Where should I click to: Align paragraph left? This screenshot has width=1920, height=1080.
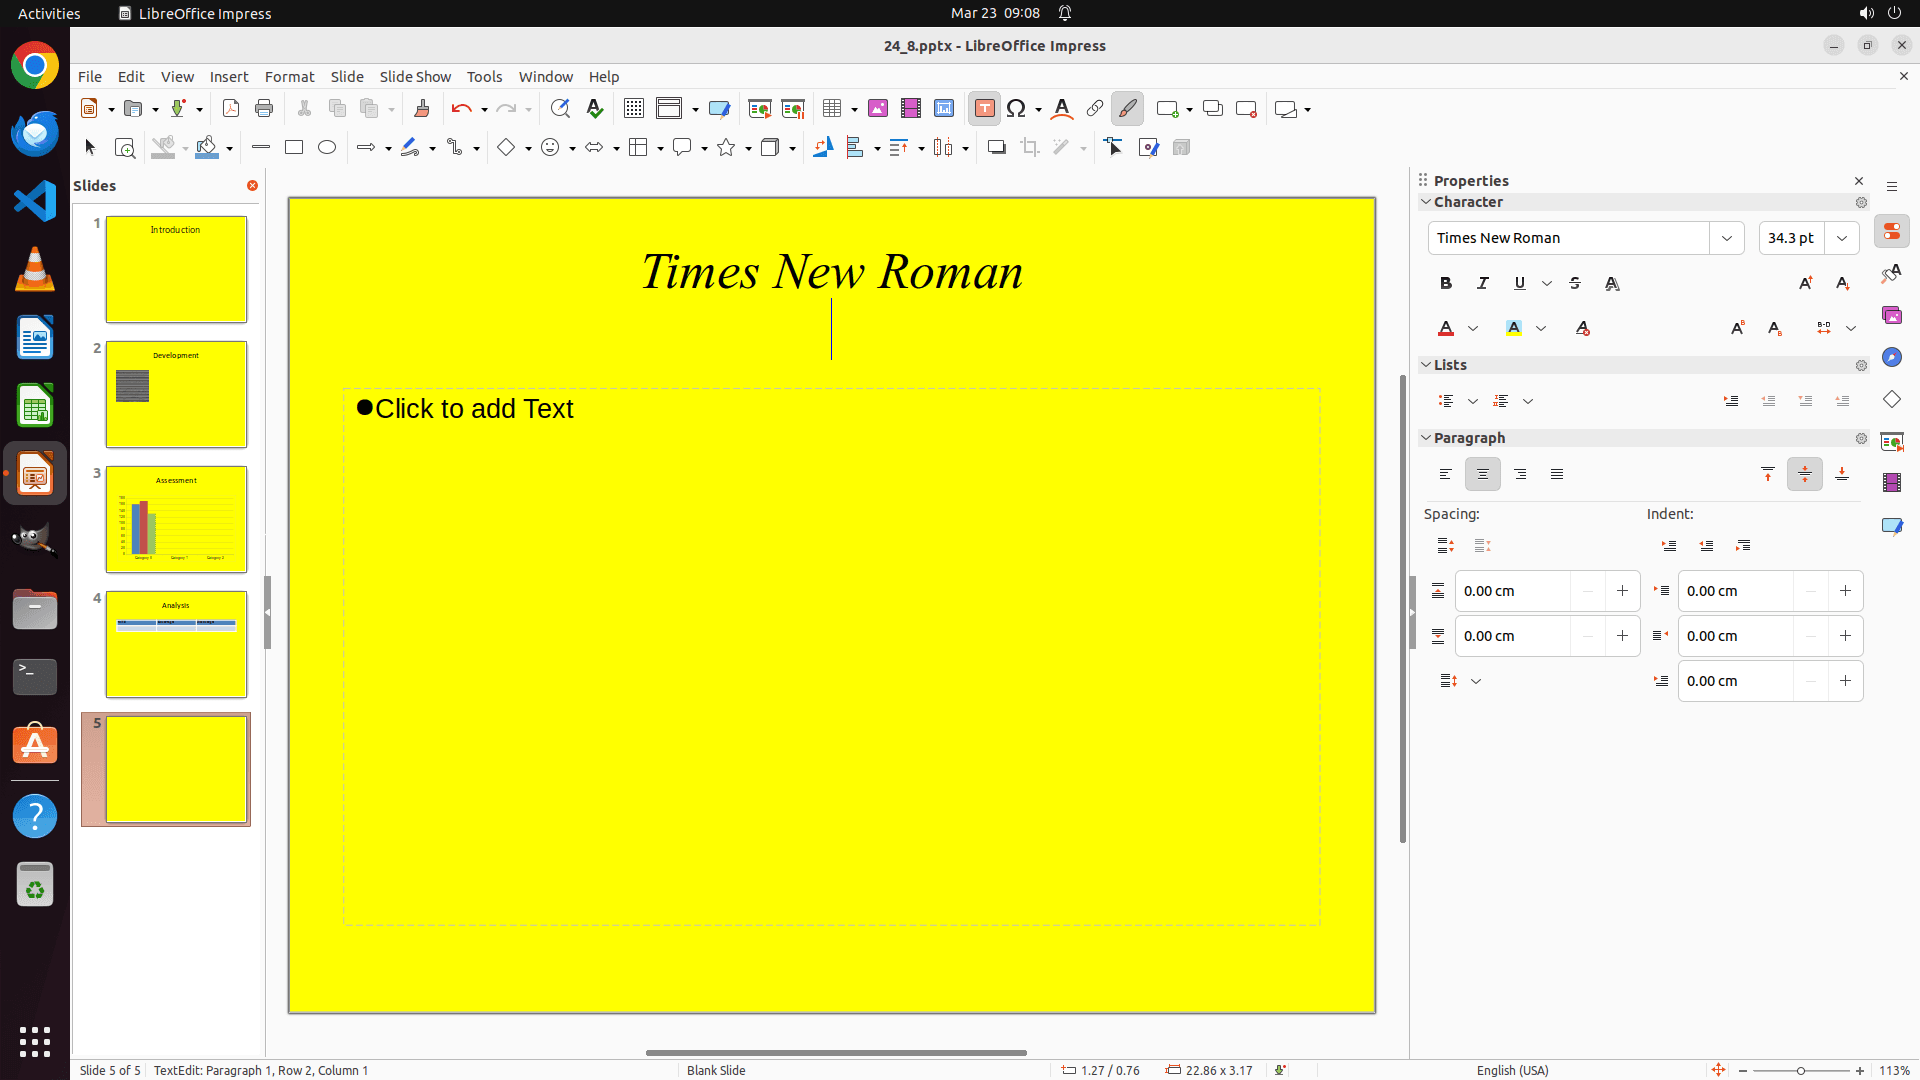(x=1446, y=474)
